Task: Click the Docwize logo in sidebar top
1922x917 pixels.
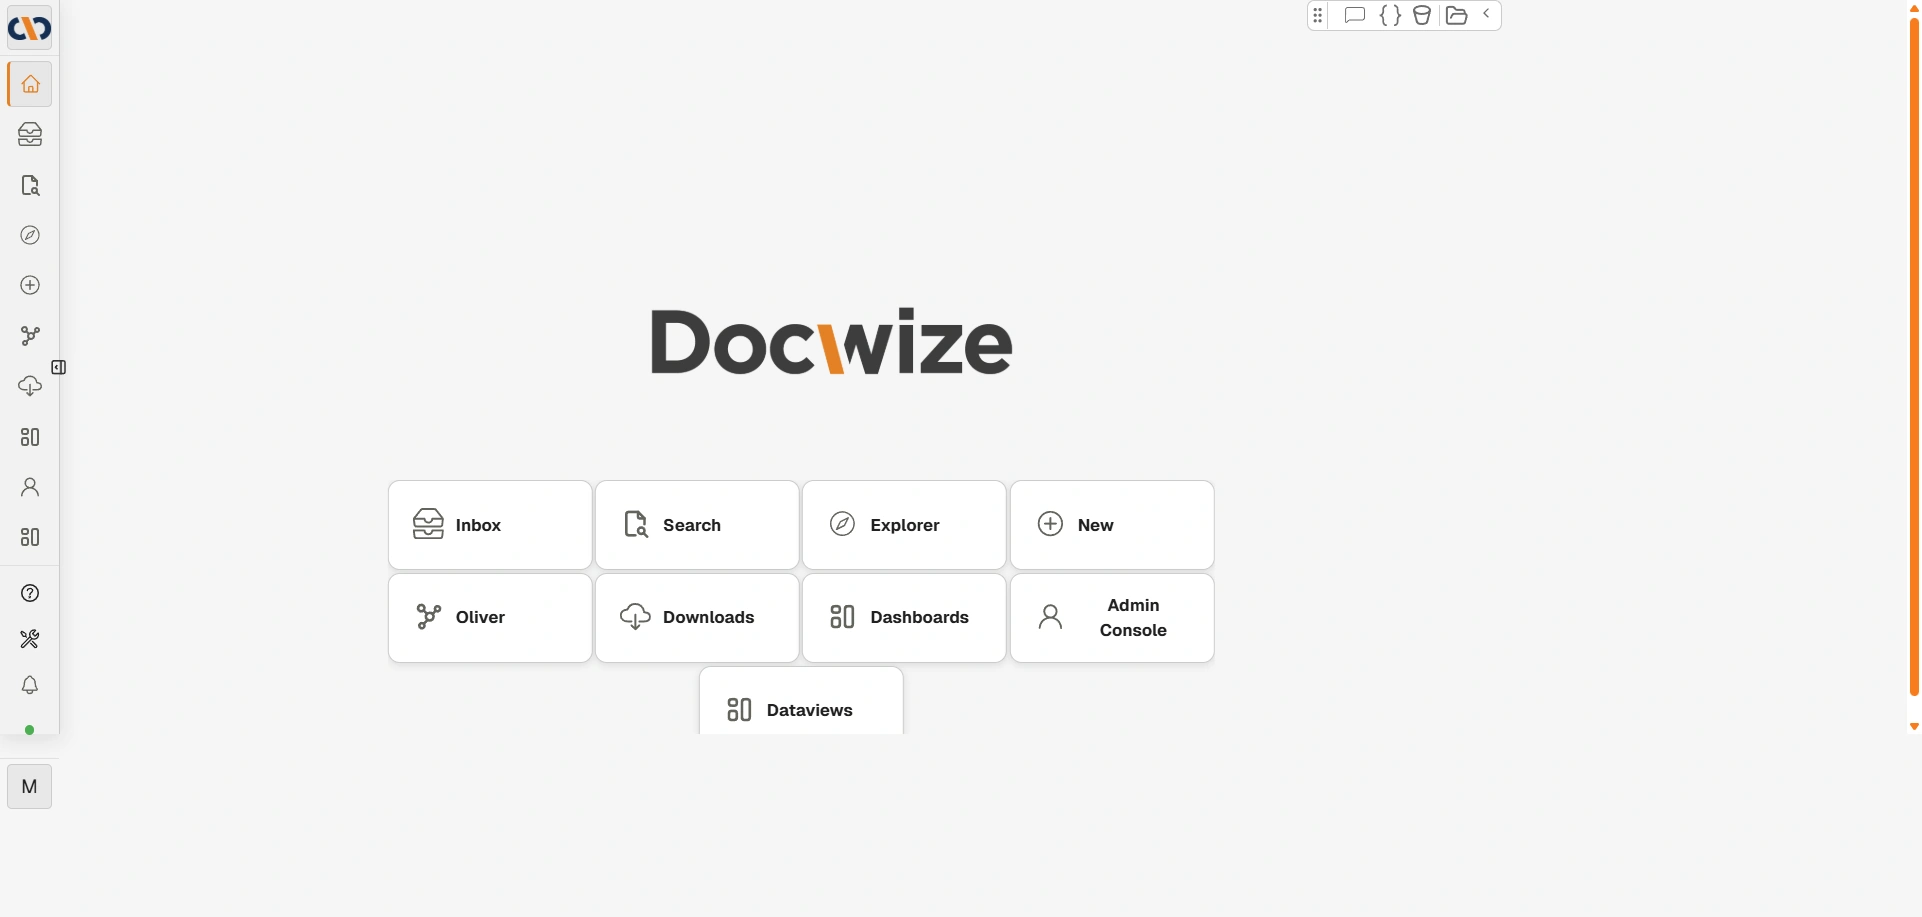Action: point(30,28)
